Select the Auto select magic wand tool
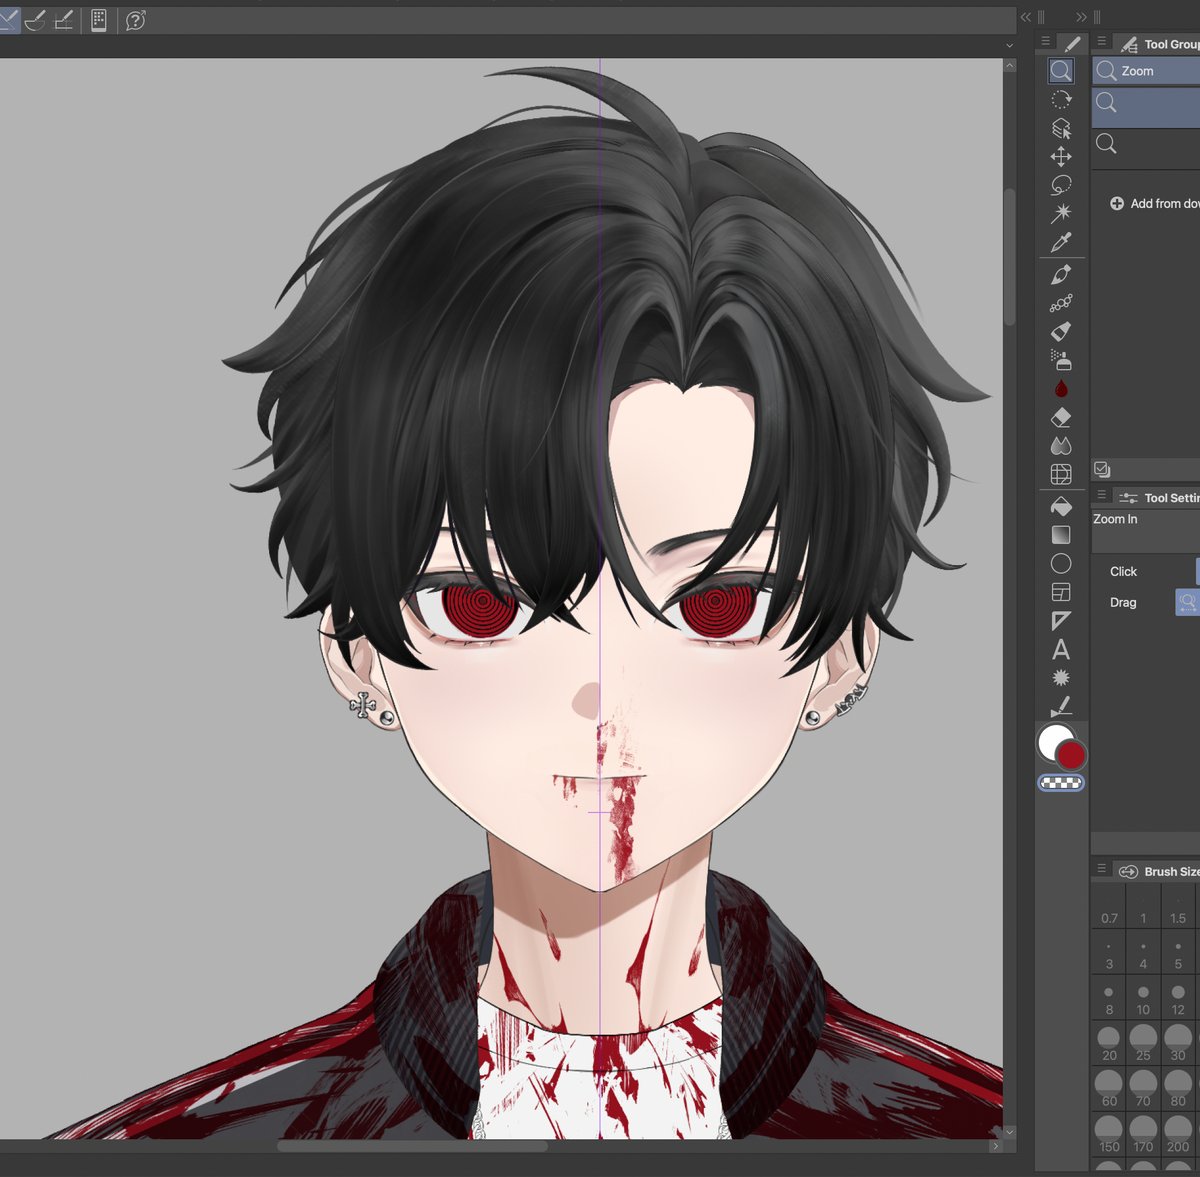This screenshot has width=1200, height=1177. pyautogui.click(x=1061, y=213)
